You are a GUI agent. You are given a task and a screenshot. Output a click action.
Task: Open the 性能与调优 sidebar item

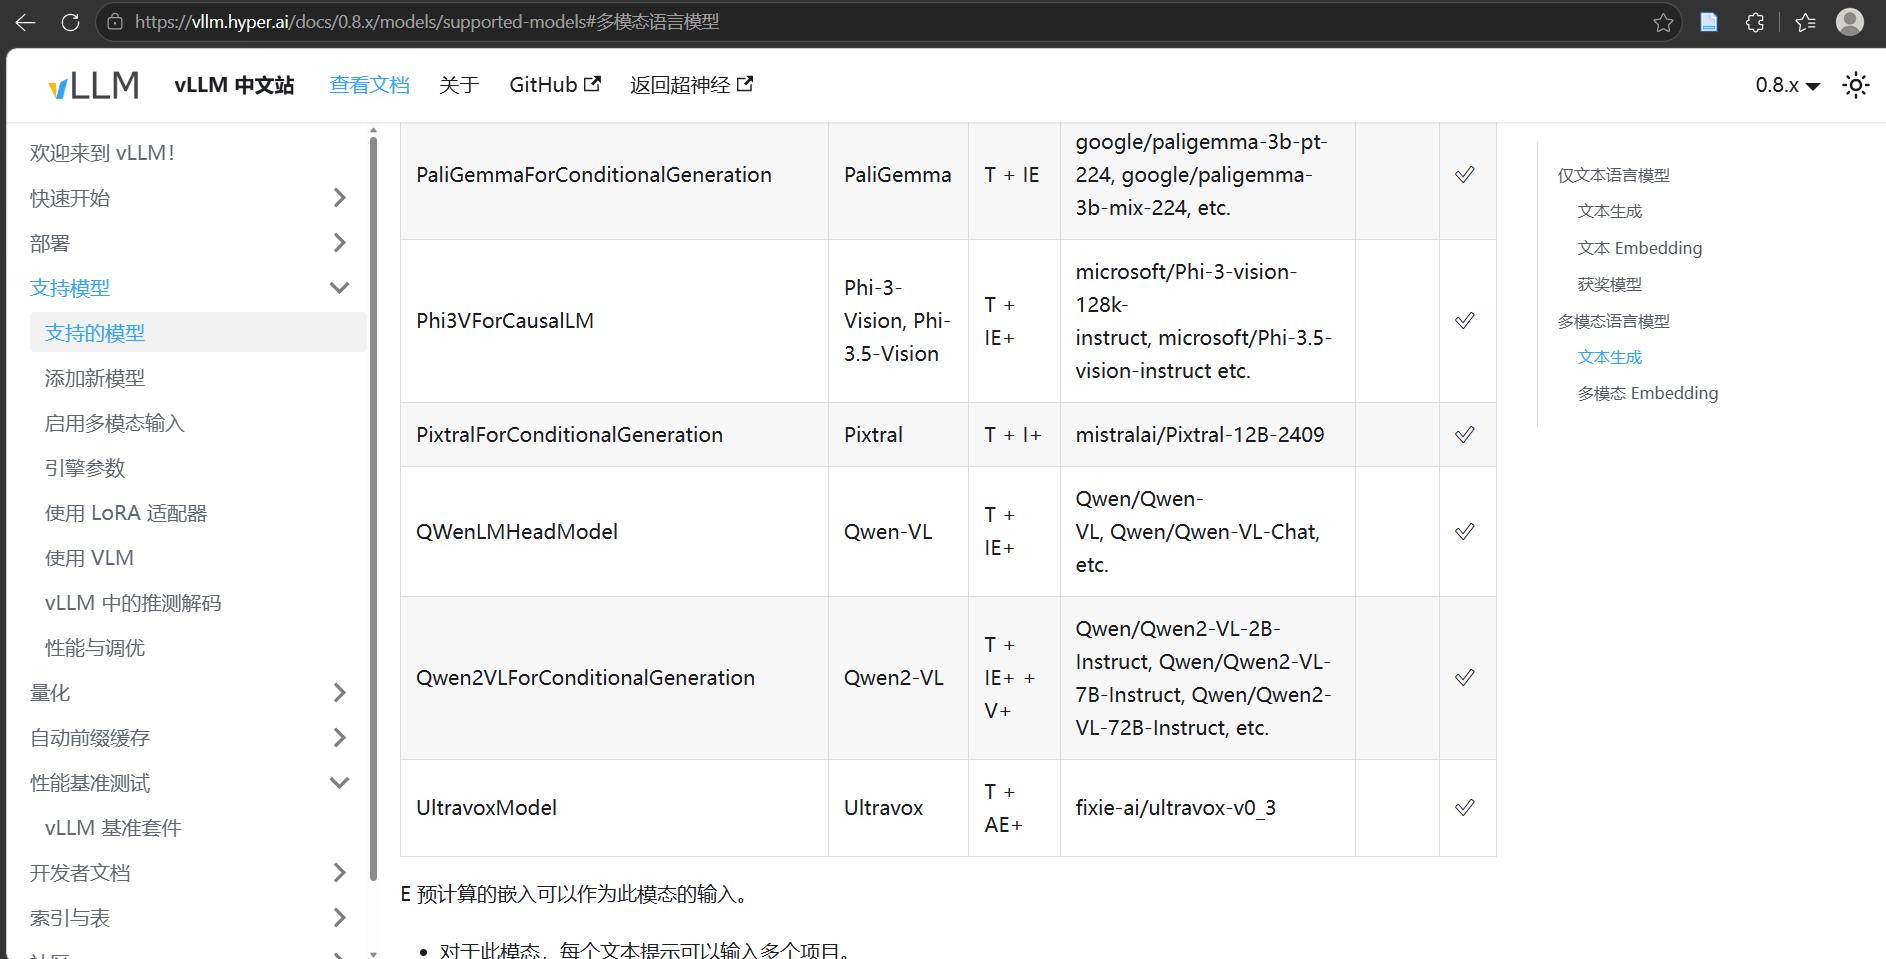point(95,648)
